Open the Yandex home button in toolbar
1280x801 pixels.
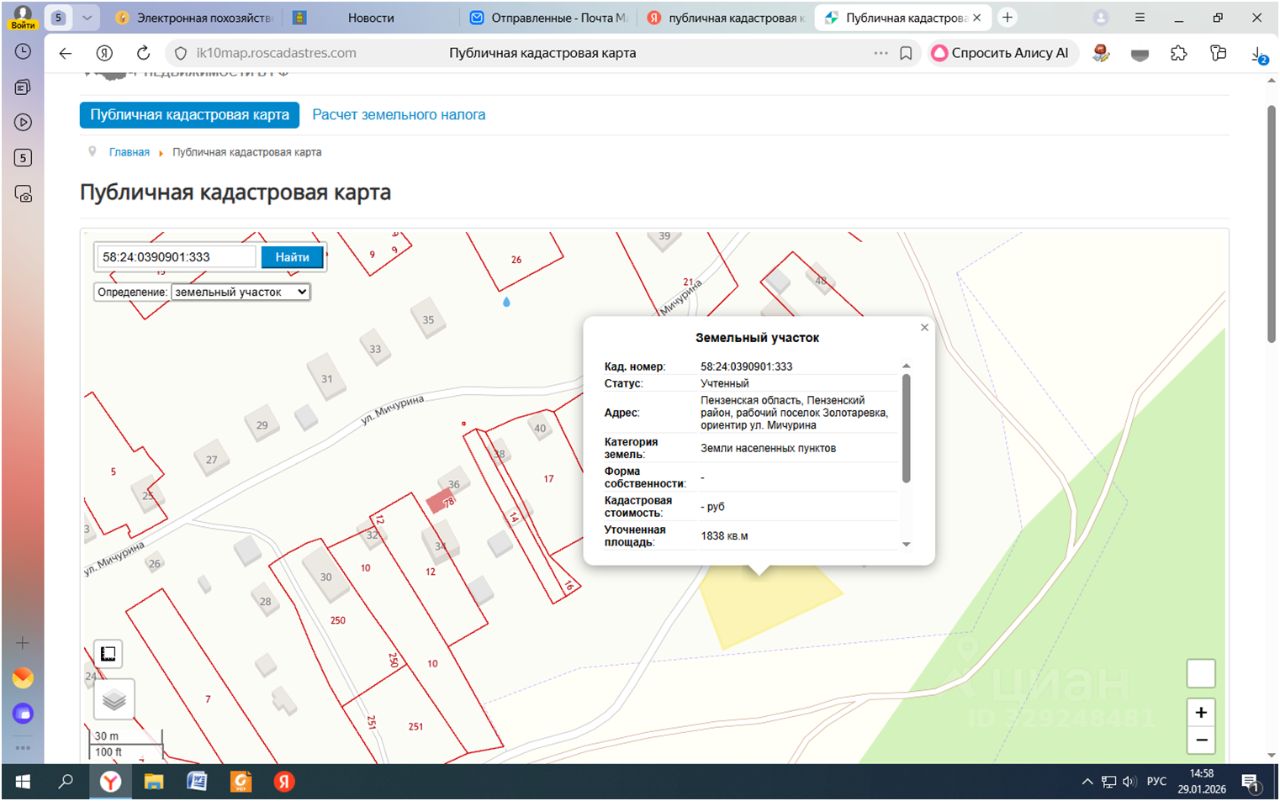(x=104, y=53)
